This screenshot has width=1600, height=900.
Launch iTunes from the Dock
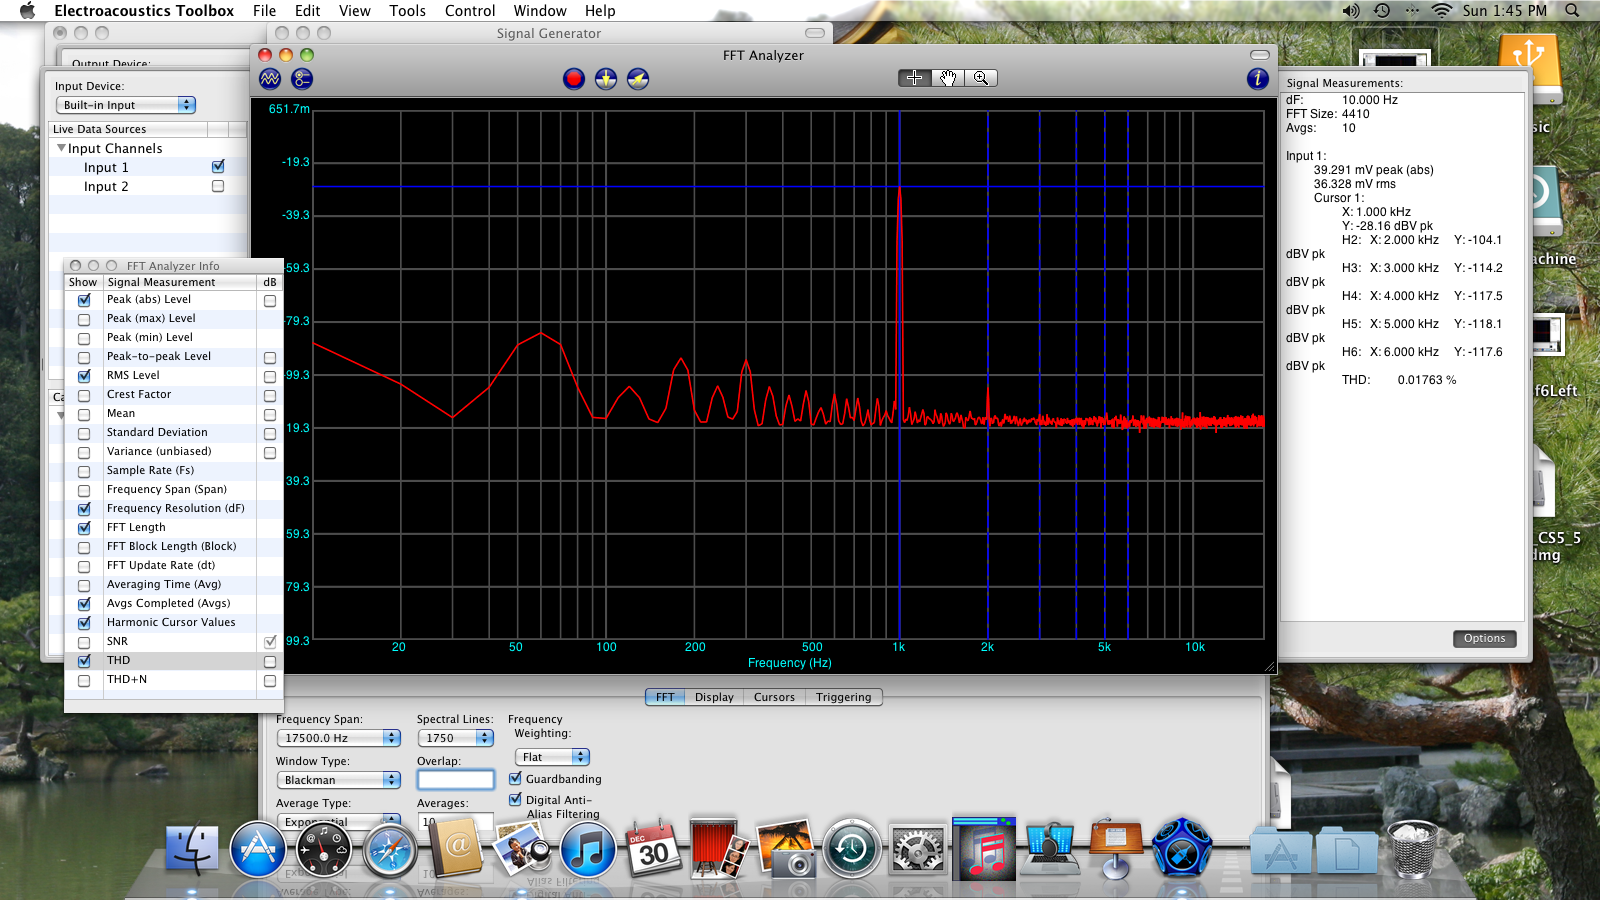(x=587, y=850)
